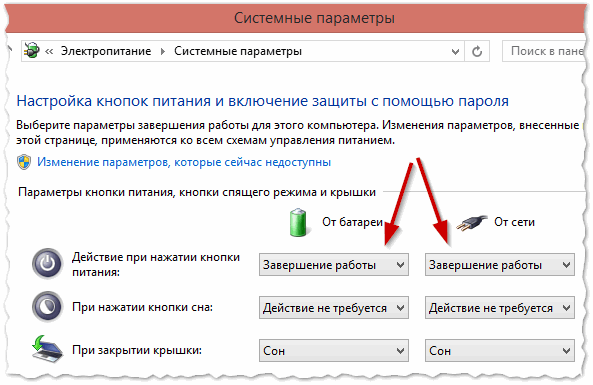Click the laptop lid closing icon
This screenshot has height=385, width=593.
pos(47,349)
